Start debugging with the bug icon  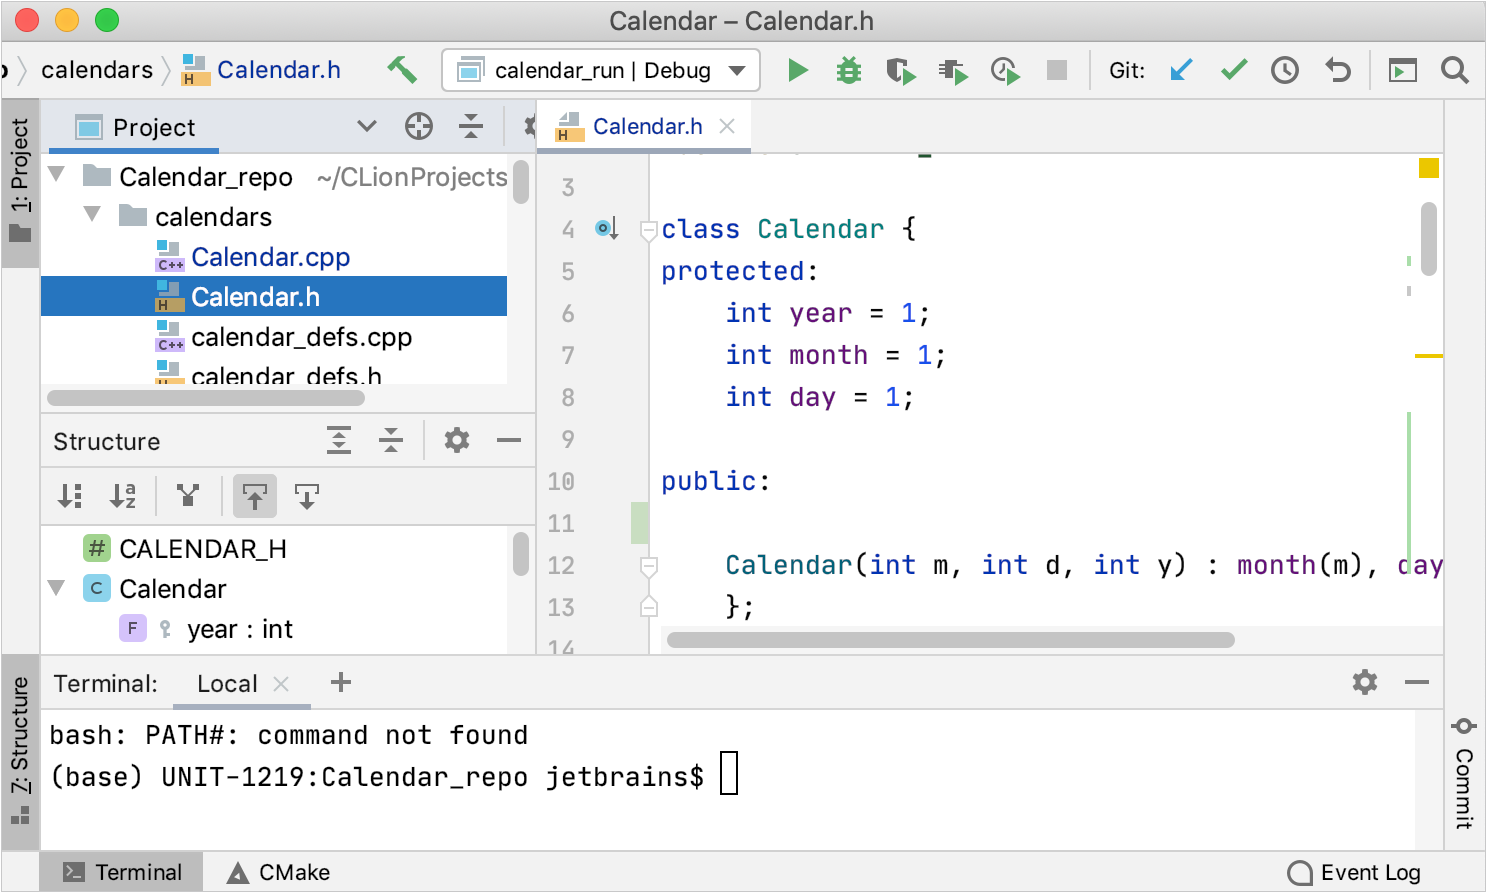click(x=849, y=70)
